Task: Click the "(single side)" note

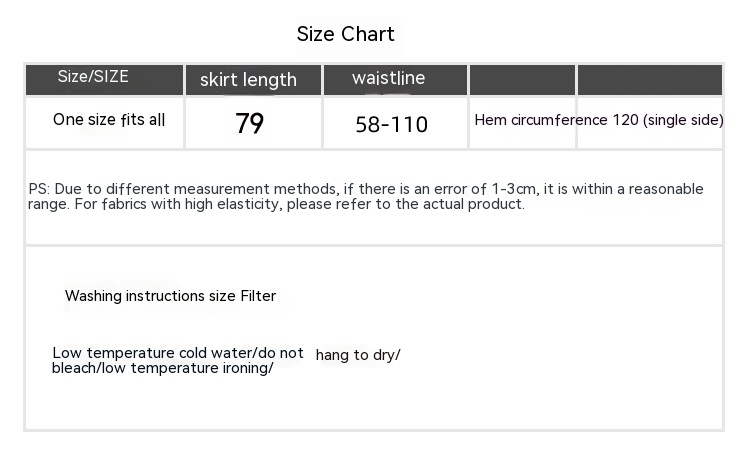Action: pos(683,120)
